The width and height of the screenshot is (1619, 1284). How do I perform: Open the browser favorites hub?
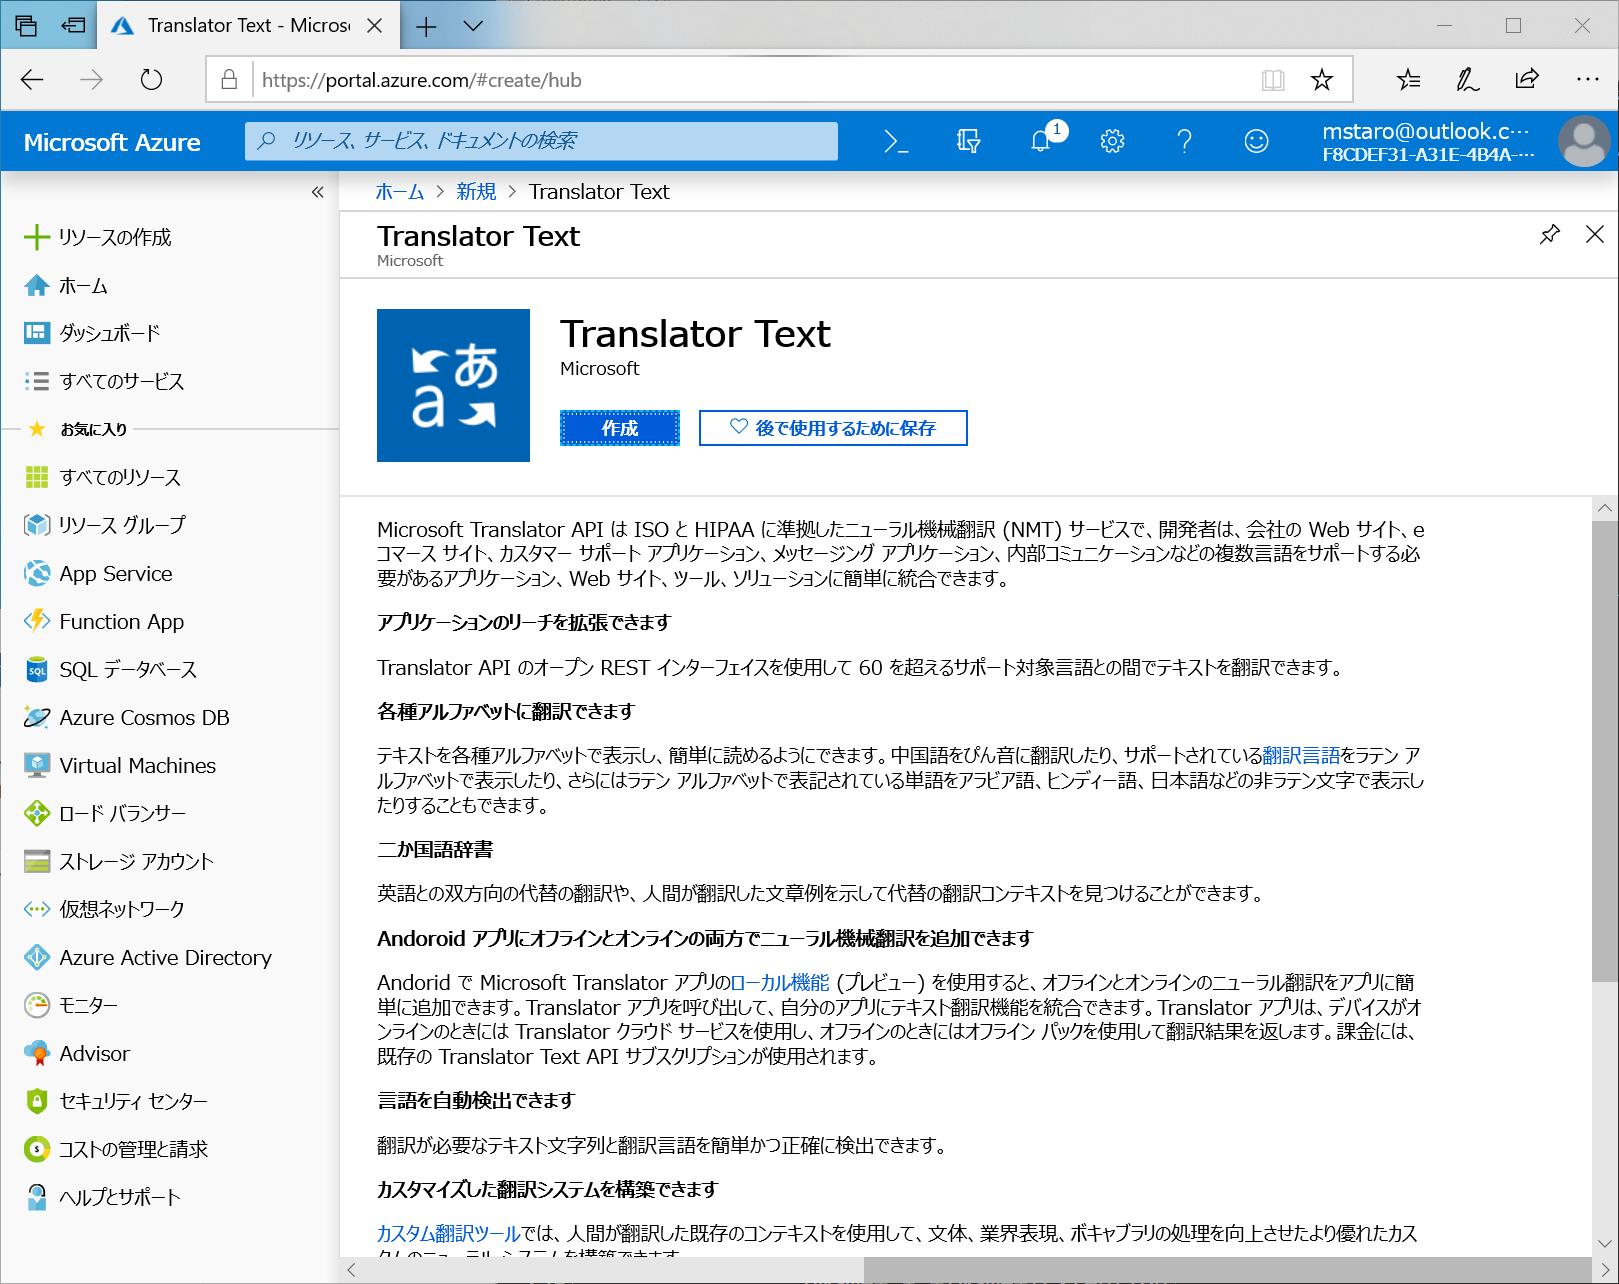point(1408,80)
